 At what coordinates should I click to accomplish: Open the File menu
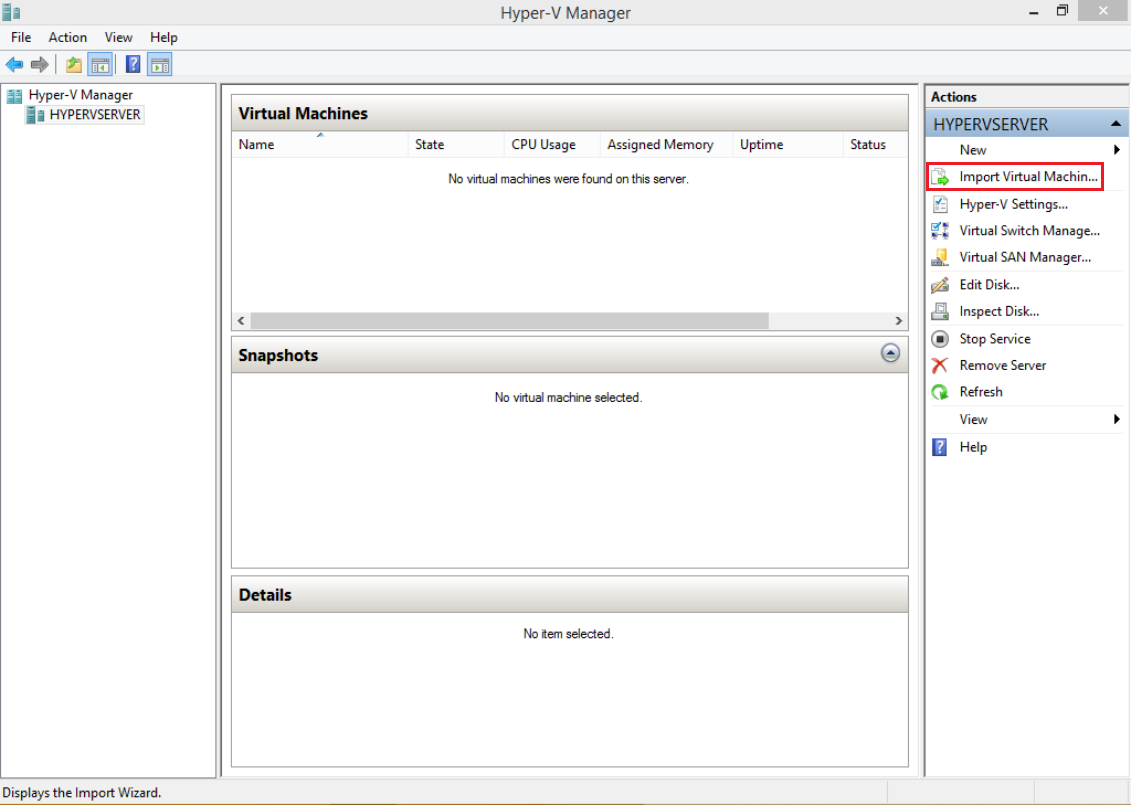pyautogui.click(x=20, y=37)
